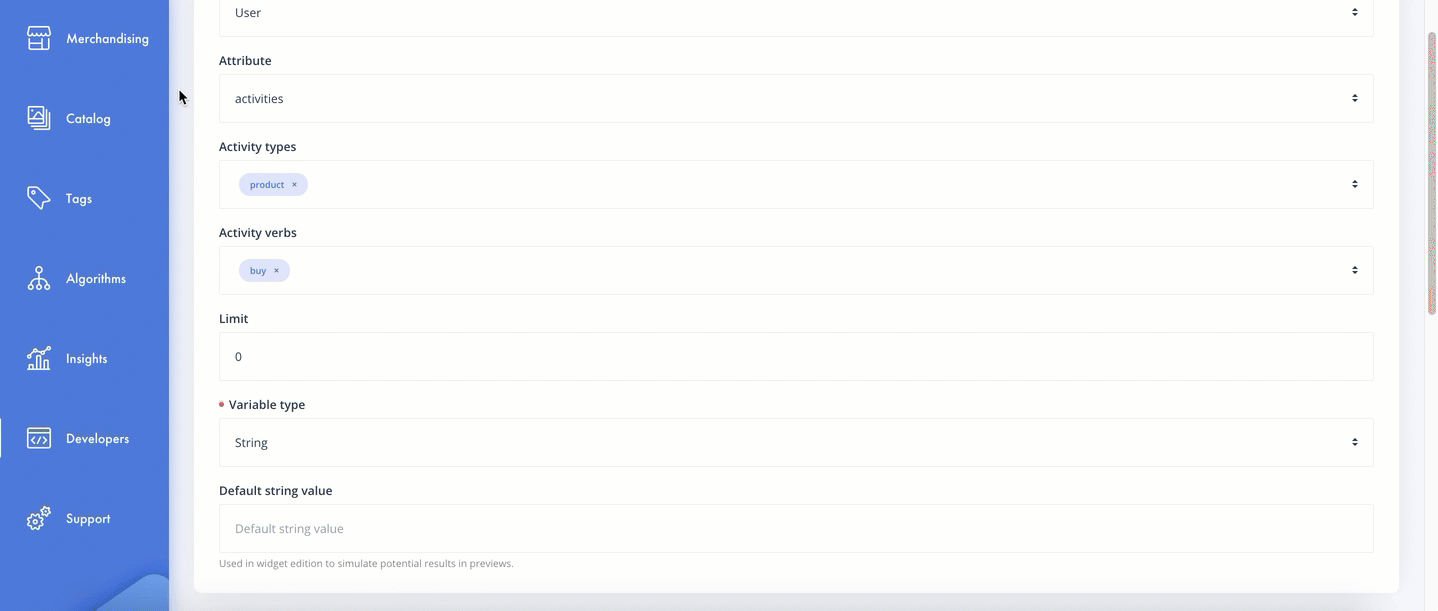The width and height of the screenshot is (1438, 611).
Task: Select Developers in sidebar
Action: coord(85,438)
